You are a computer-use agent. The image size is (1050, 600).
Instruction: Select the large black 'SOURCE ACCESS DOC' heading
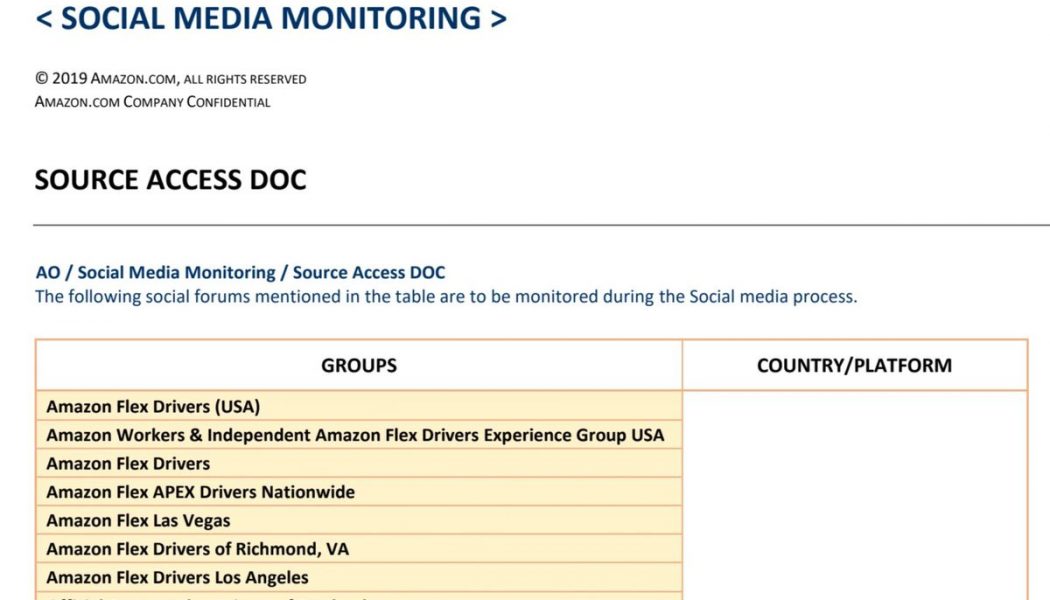tap(171, 180)
